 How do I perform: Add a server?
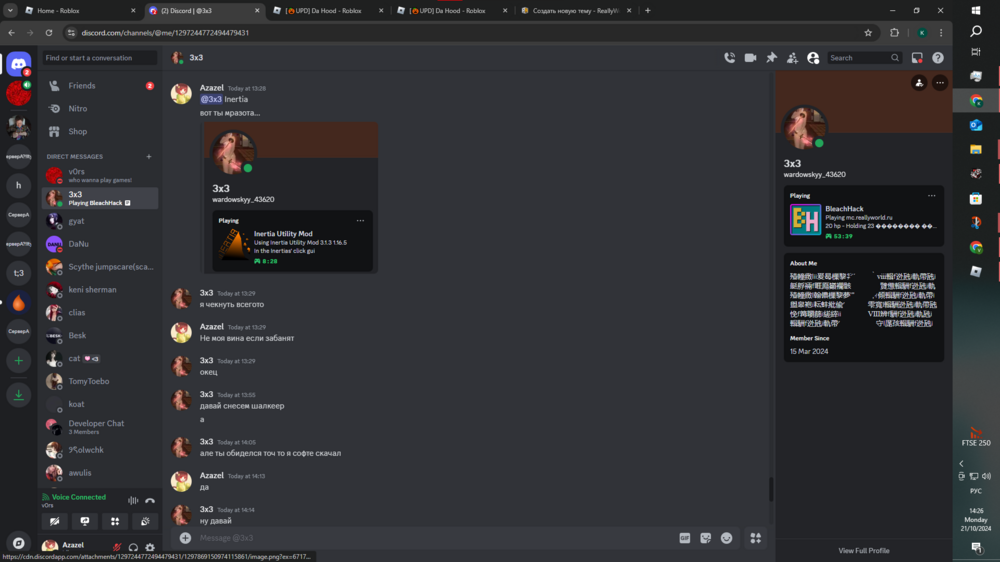pyautogui.click(x=18, y=361)
